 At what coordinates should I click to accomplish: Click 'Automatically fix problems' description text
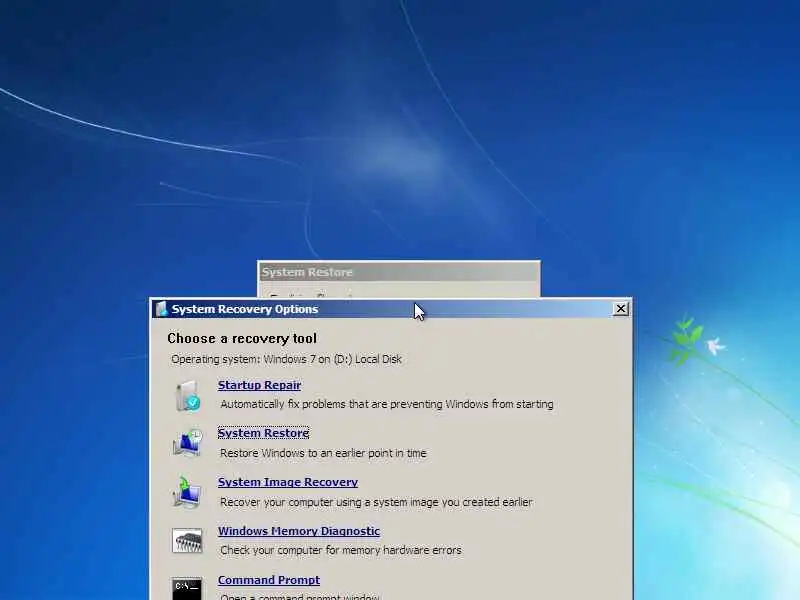pyautogui.click(x=387, y=404)
